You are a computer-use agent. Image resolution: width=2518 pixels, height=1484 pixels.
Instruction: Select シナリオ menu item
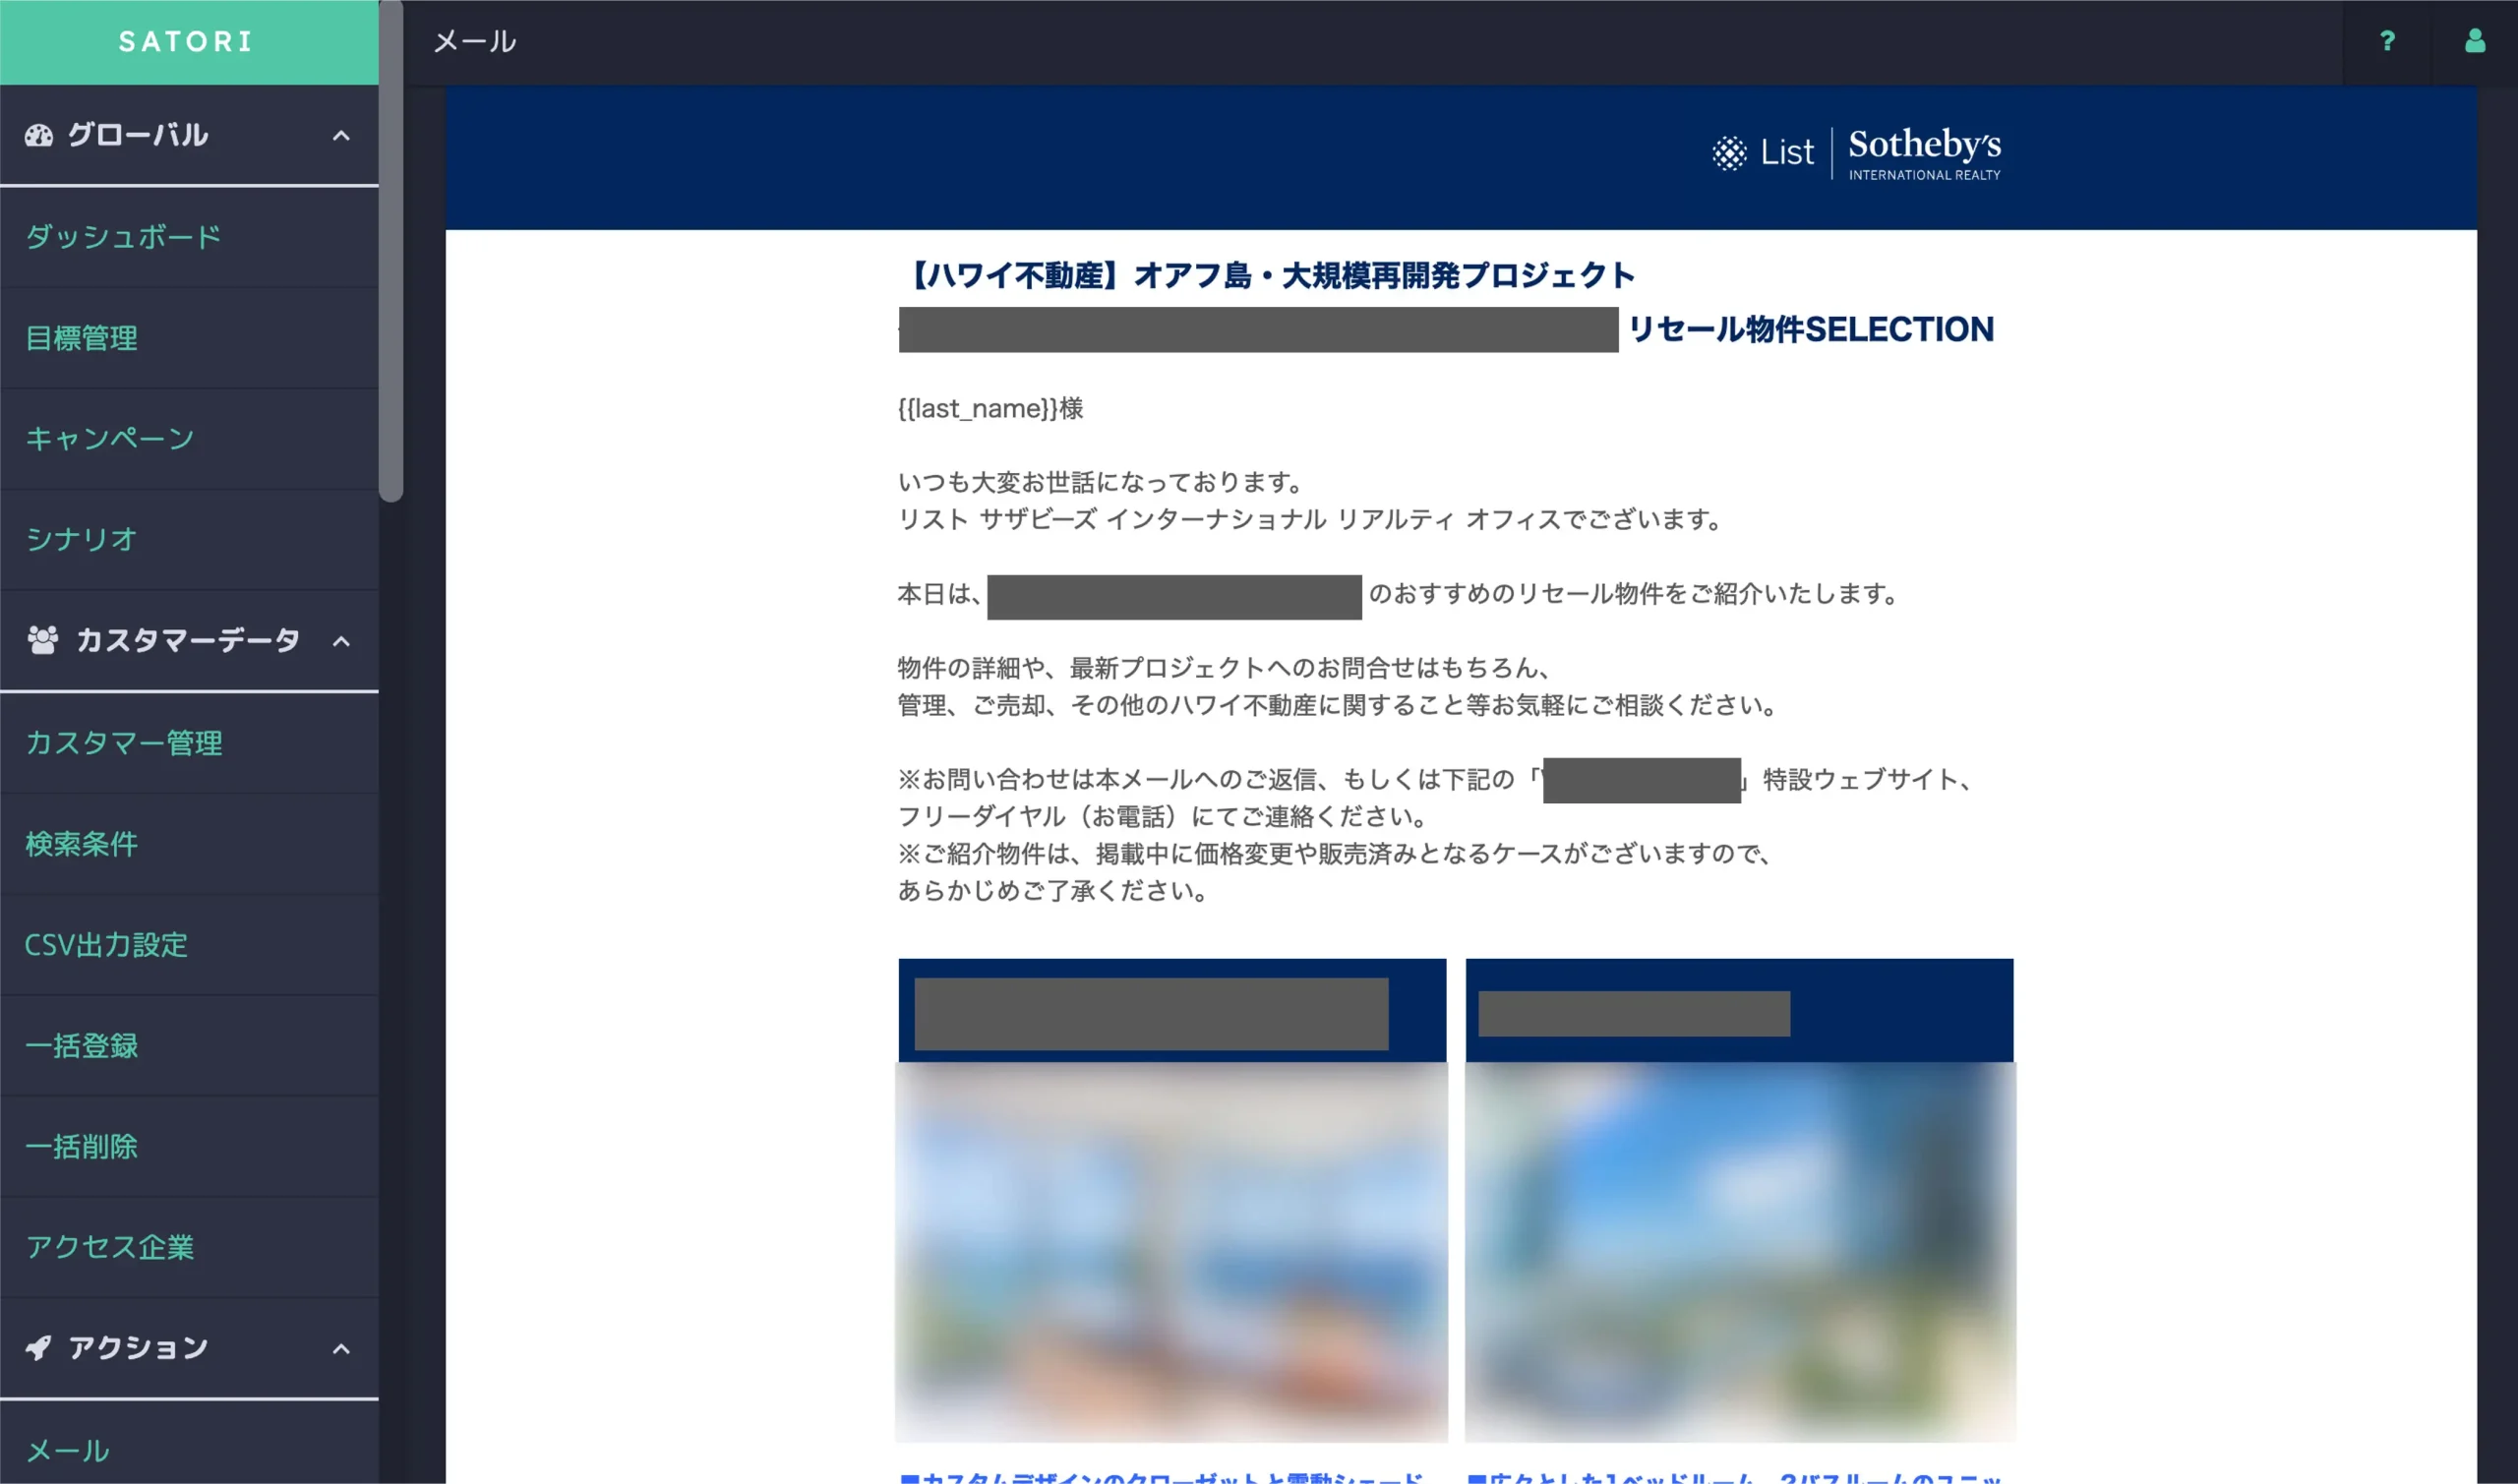coord(81,539)
